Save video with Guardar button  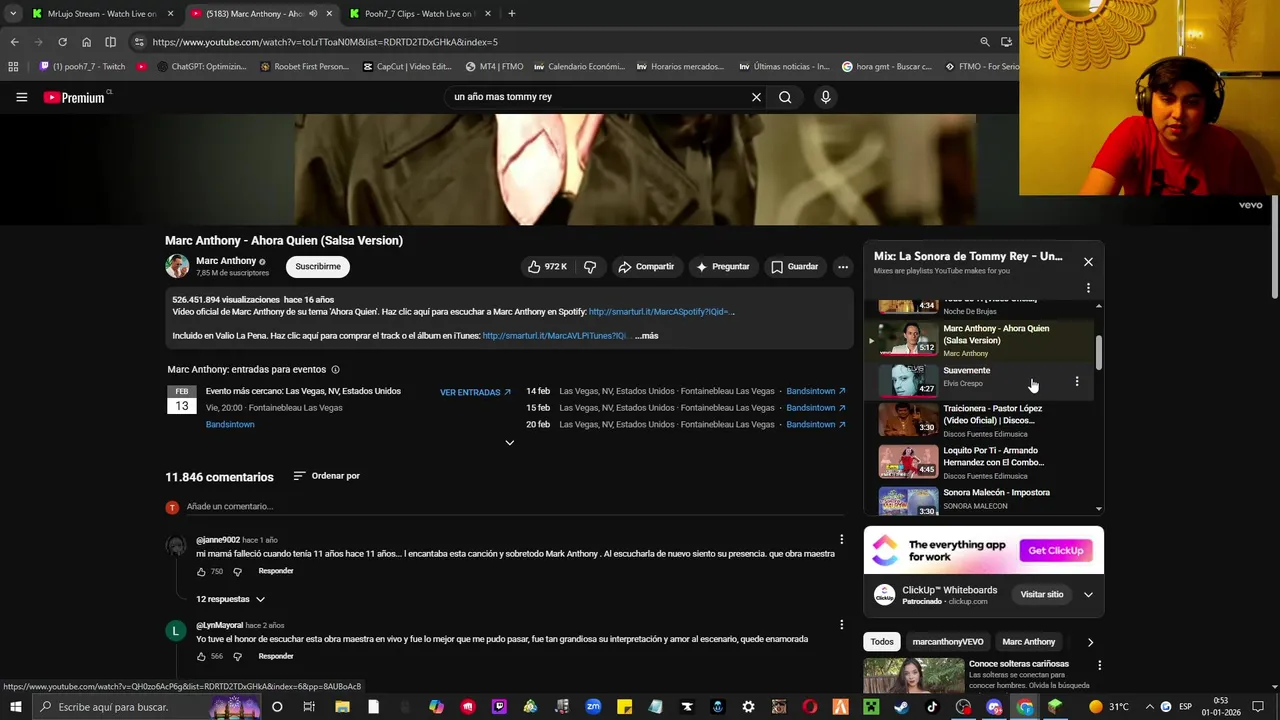tap(795, 267)
